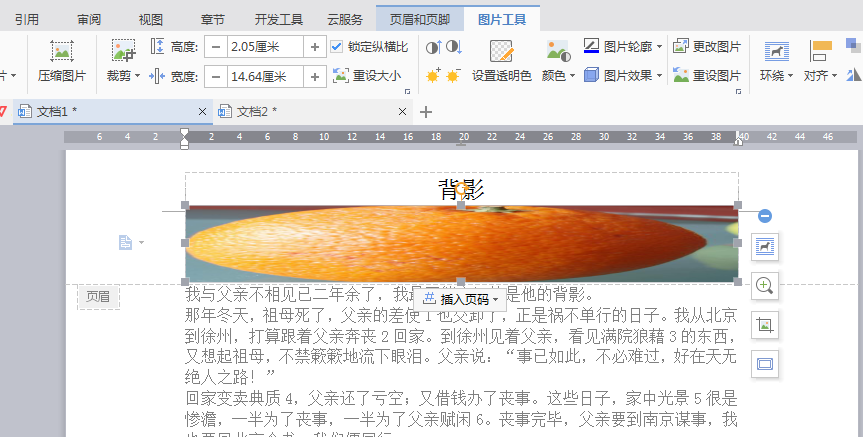Click the Compress Picture (压缩图片) icon
Screen dimensions: 863x437
[62, 51]
